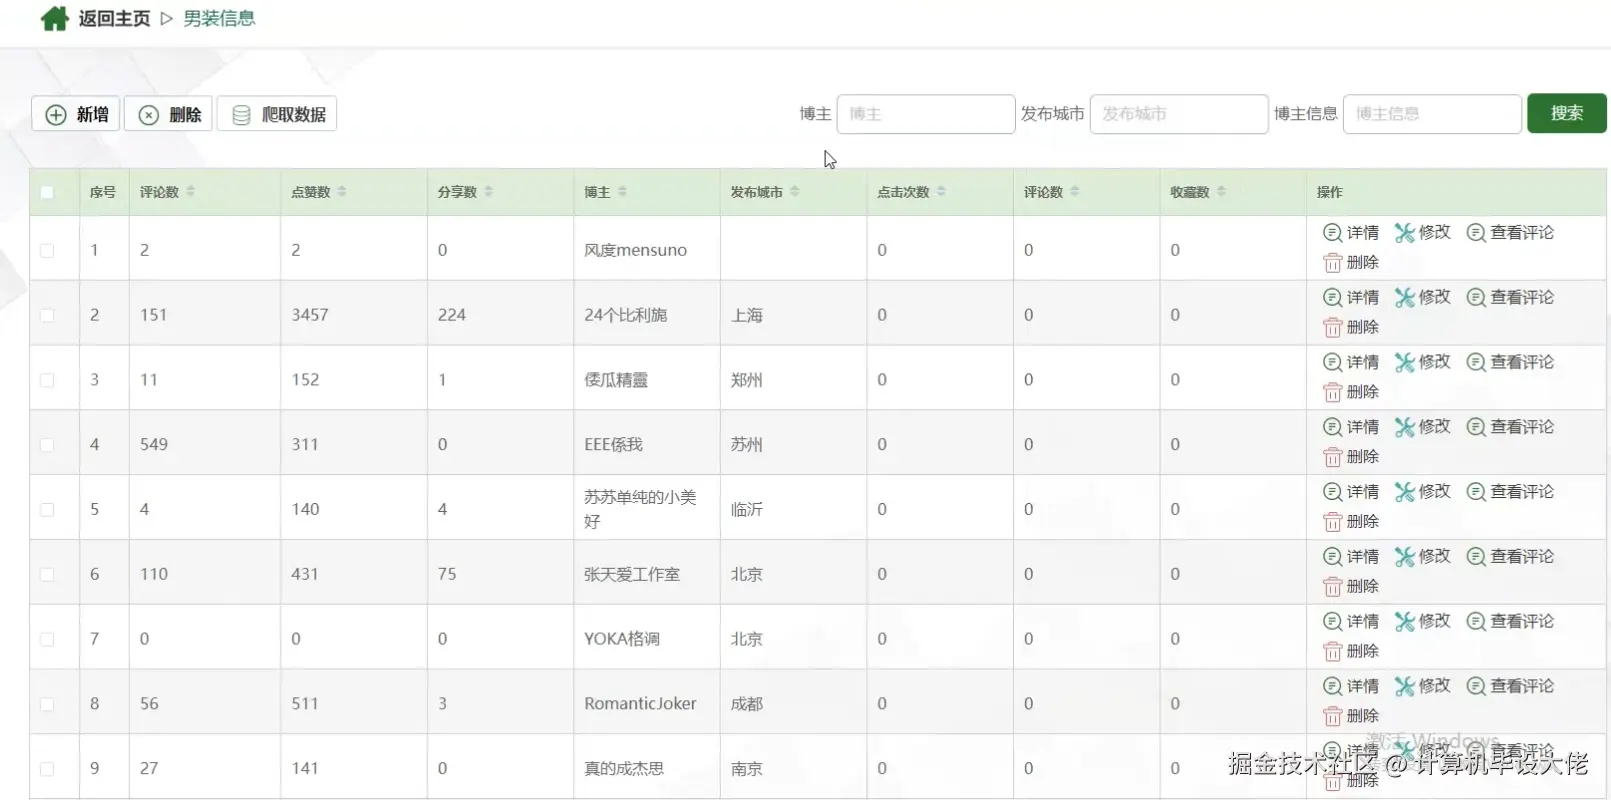Sort by first 评论数 column arrows

190,191
